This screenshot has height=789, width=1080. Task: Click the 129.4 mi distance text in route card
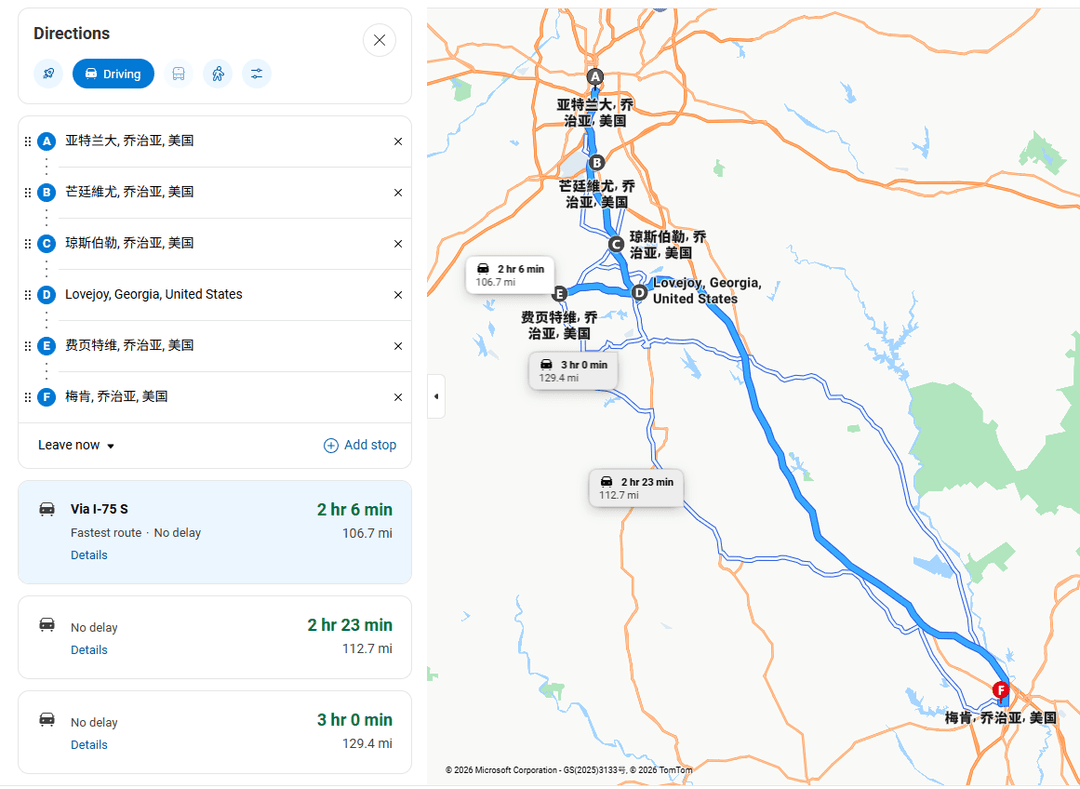367,744
